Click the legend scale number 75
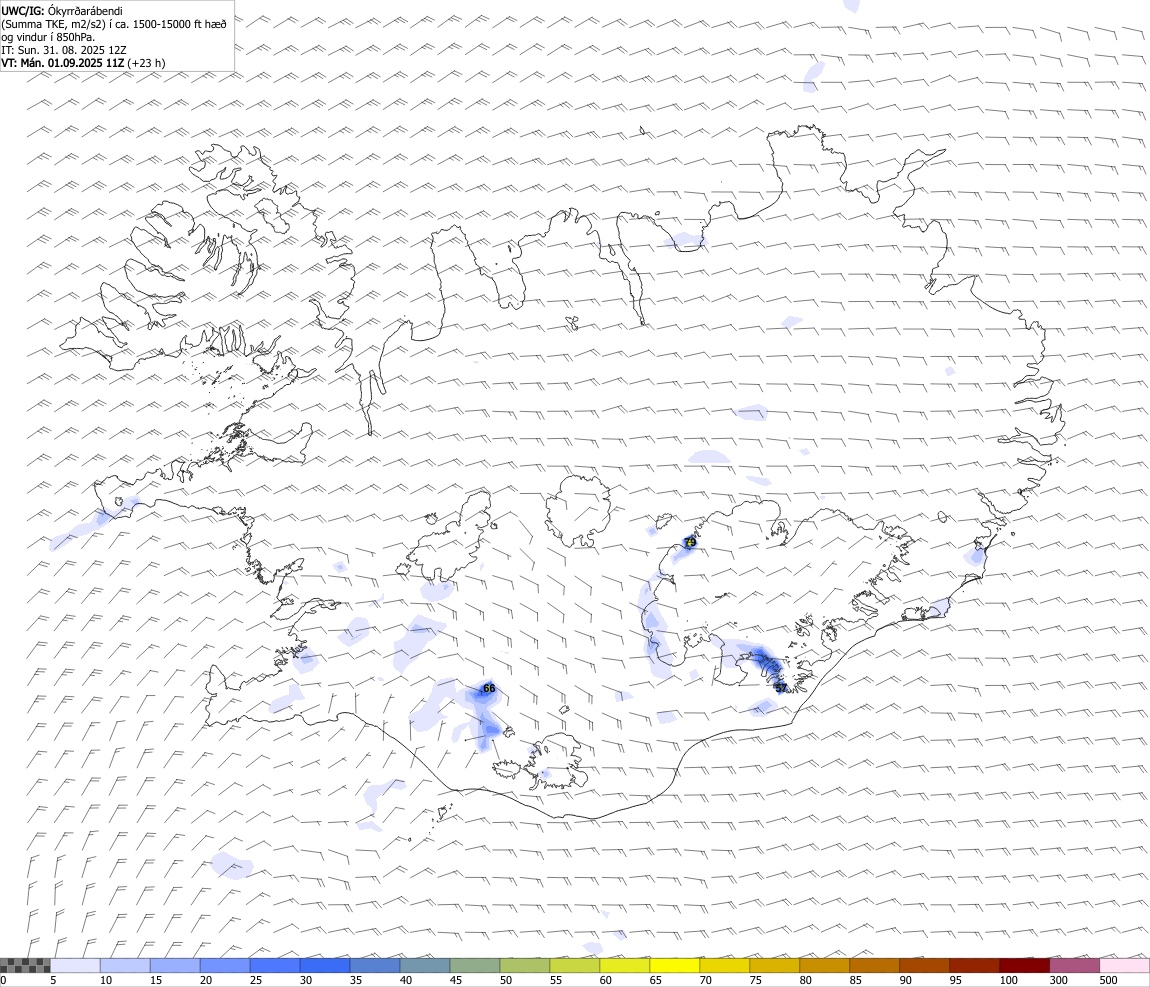 [x=756, y=980]
